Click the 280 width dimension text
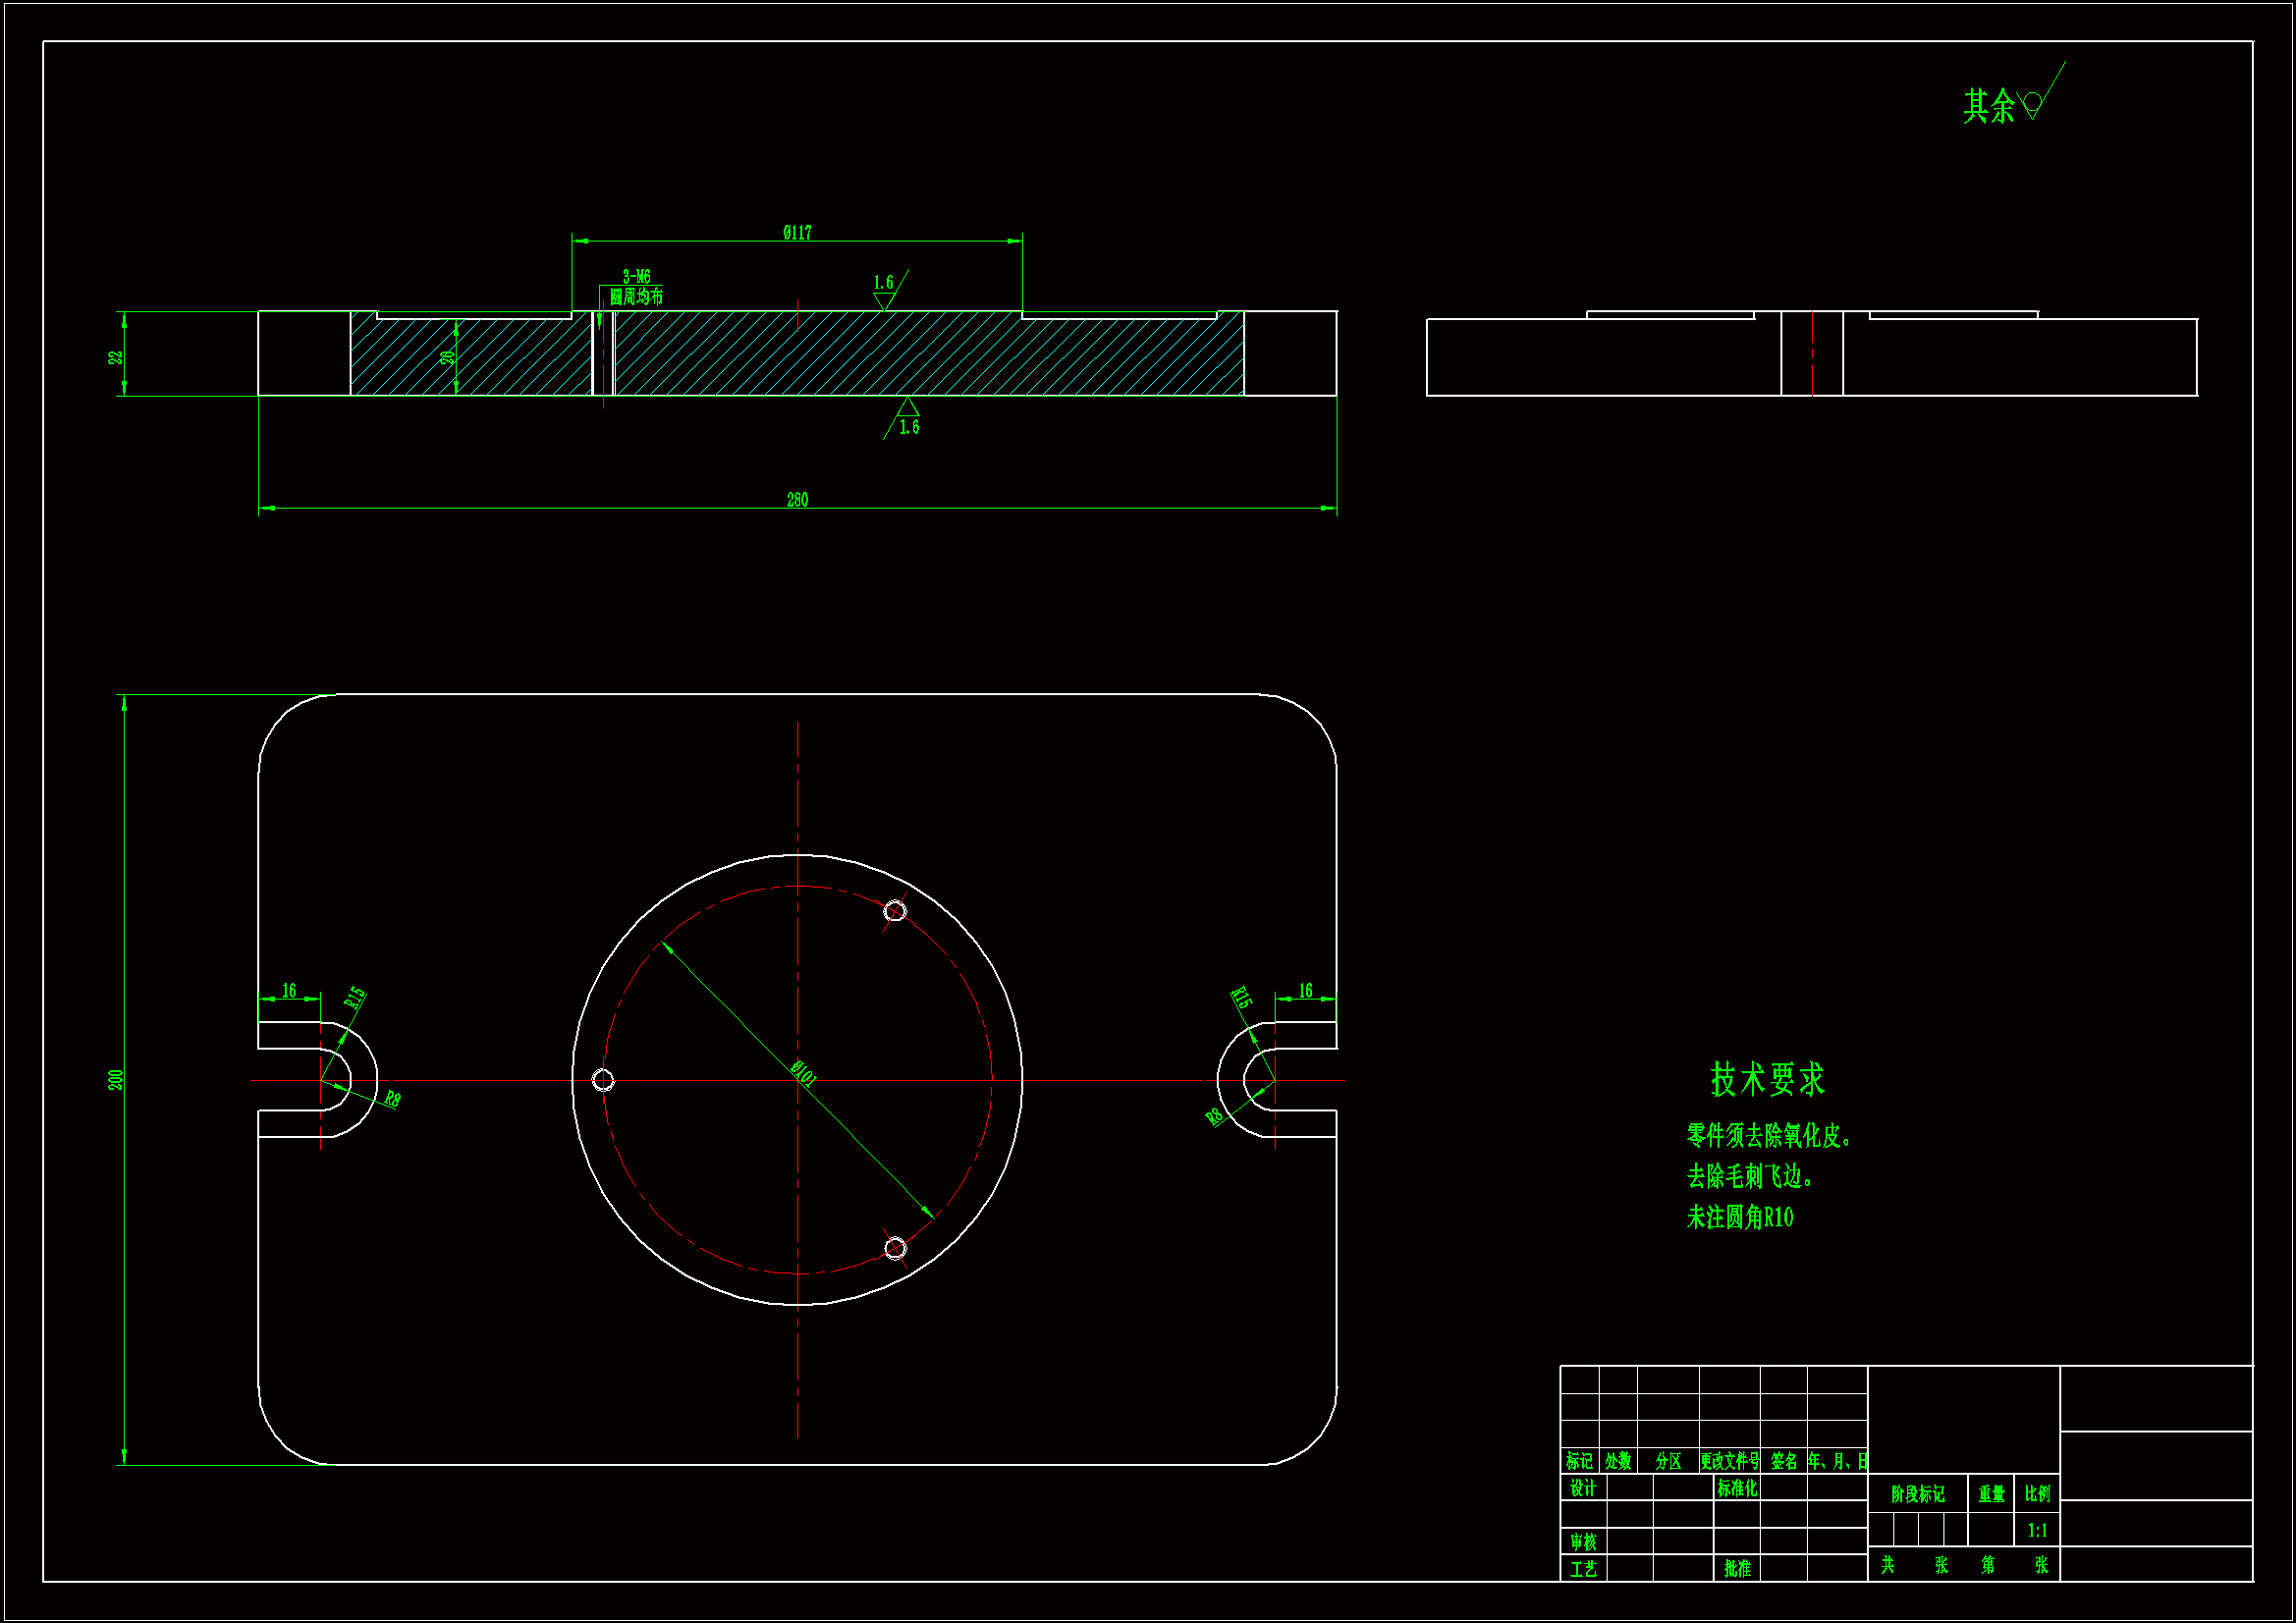The width and height of the screenshot is (2296, 1623). click(797, 499)
